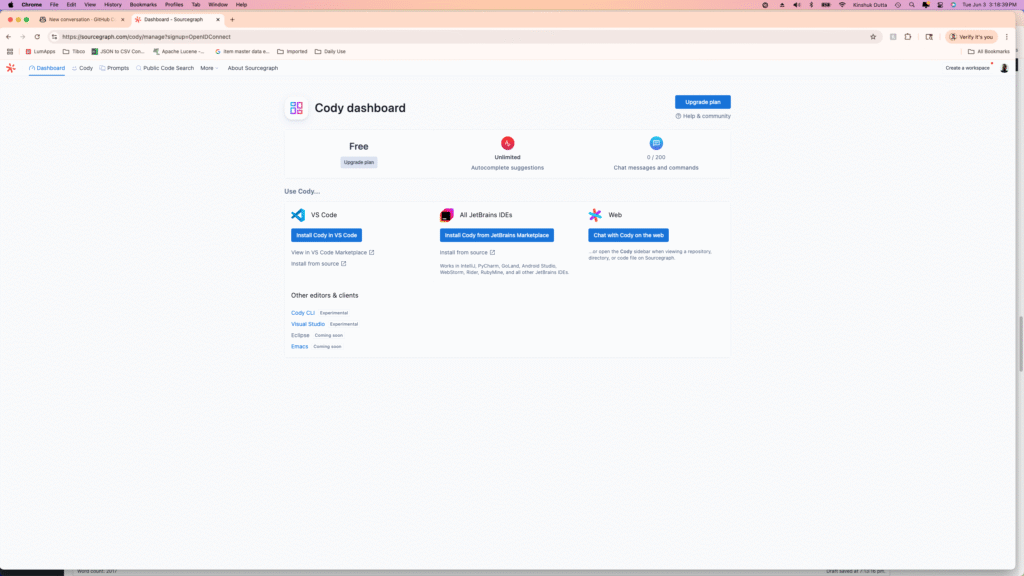Click the Sourcegraph logo in the navbar

[11, 68]
